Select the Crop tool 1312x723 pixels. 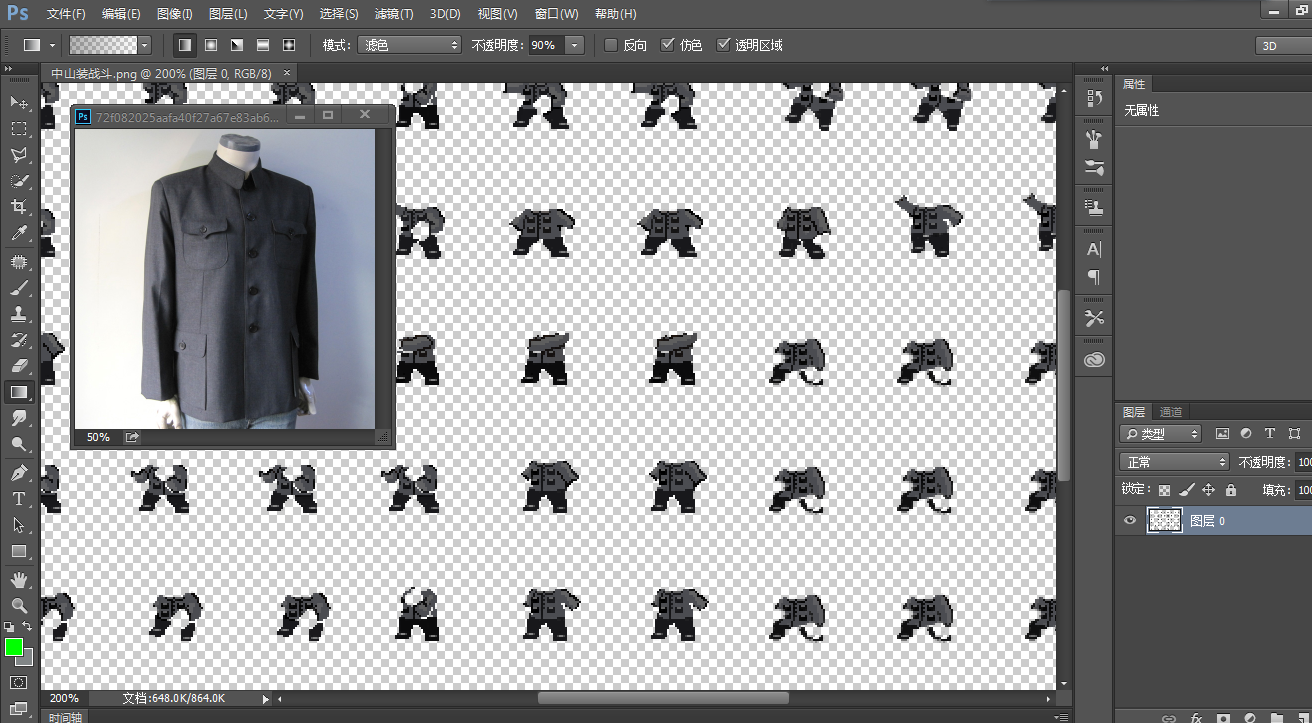tap(19, 207)
